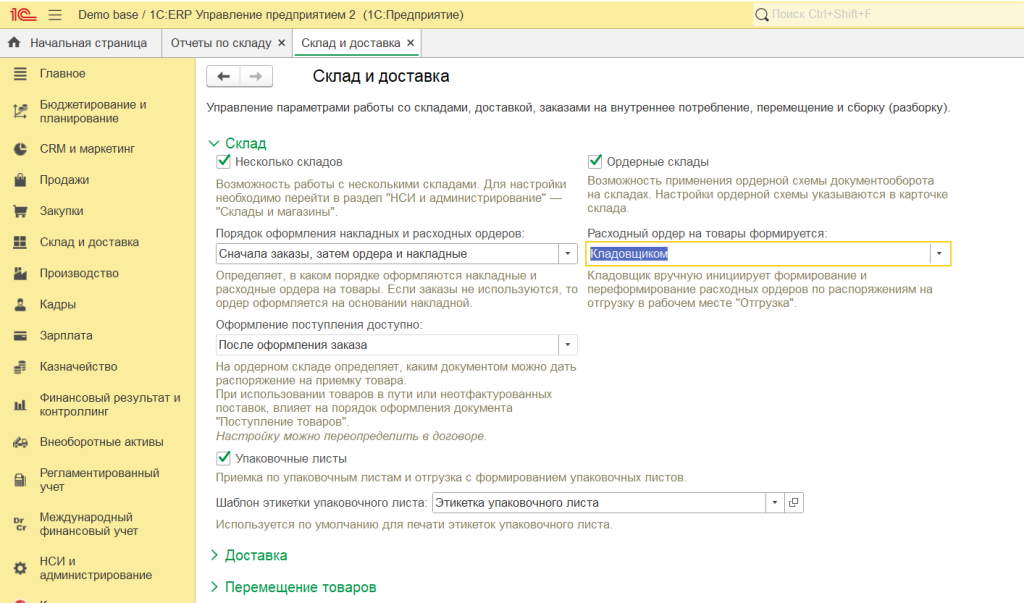Screen dimensions: 1024x603
Task: Open Зарплата card icon
Action: tap(20, 336)
